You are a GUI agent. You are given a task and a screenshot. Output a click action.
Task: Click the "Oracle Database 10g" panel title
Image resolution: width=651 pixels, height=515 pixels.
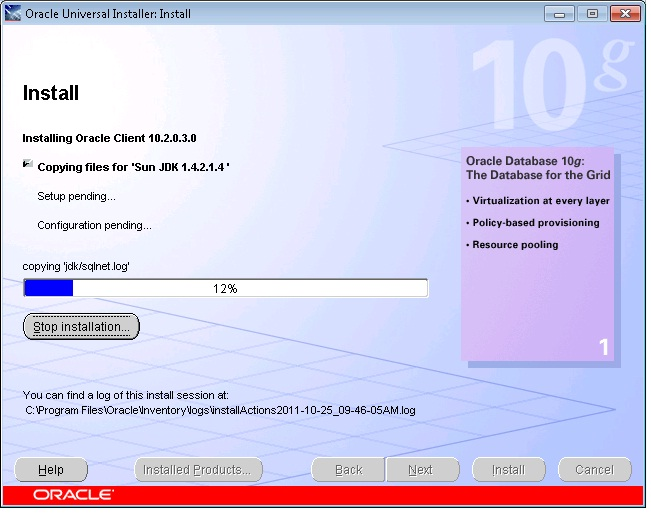[x=538, y=168]
